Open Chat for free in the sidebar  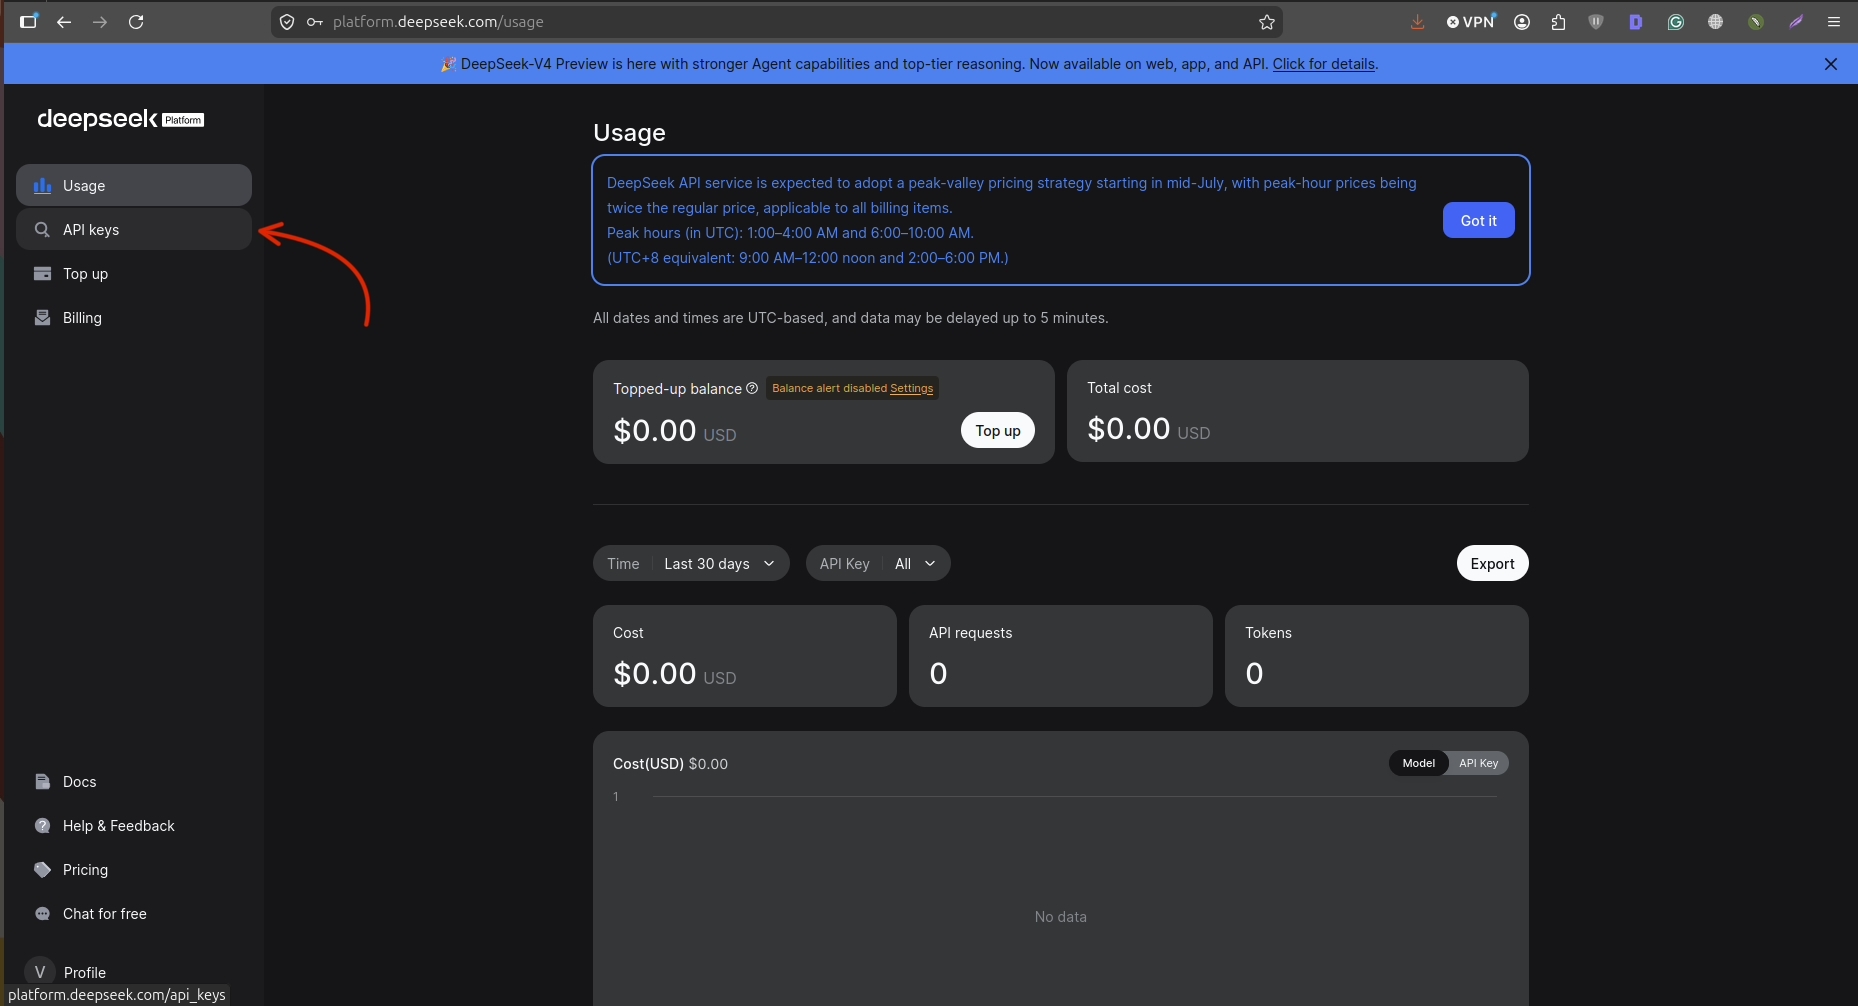pos(134,913)
